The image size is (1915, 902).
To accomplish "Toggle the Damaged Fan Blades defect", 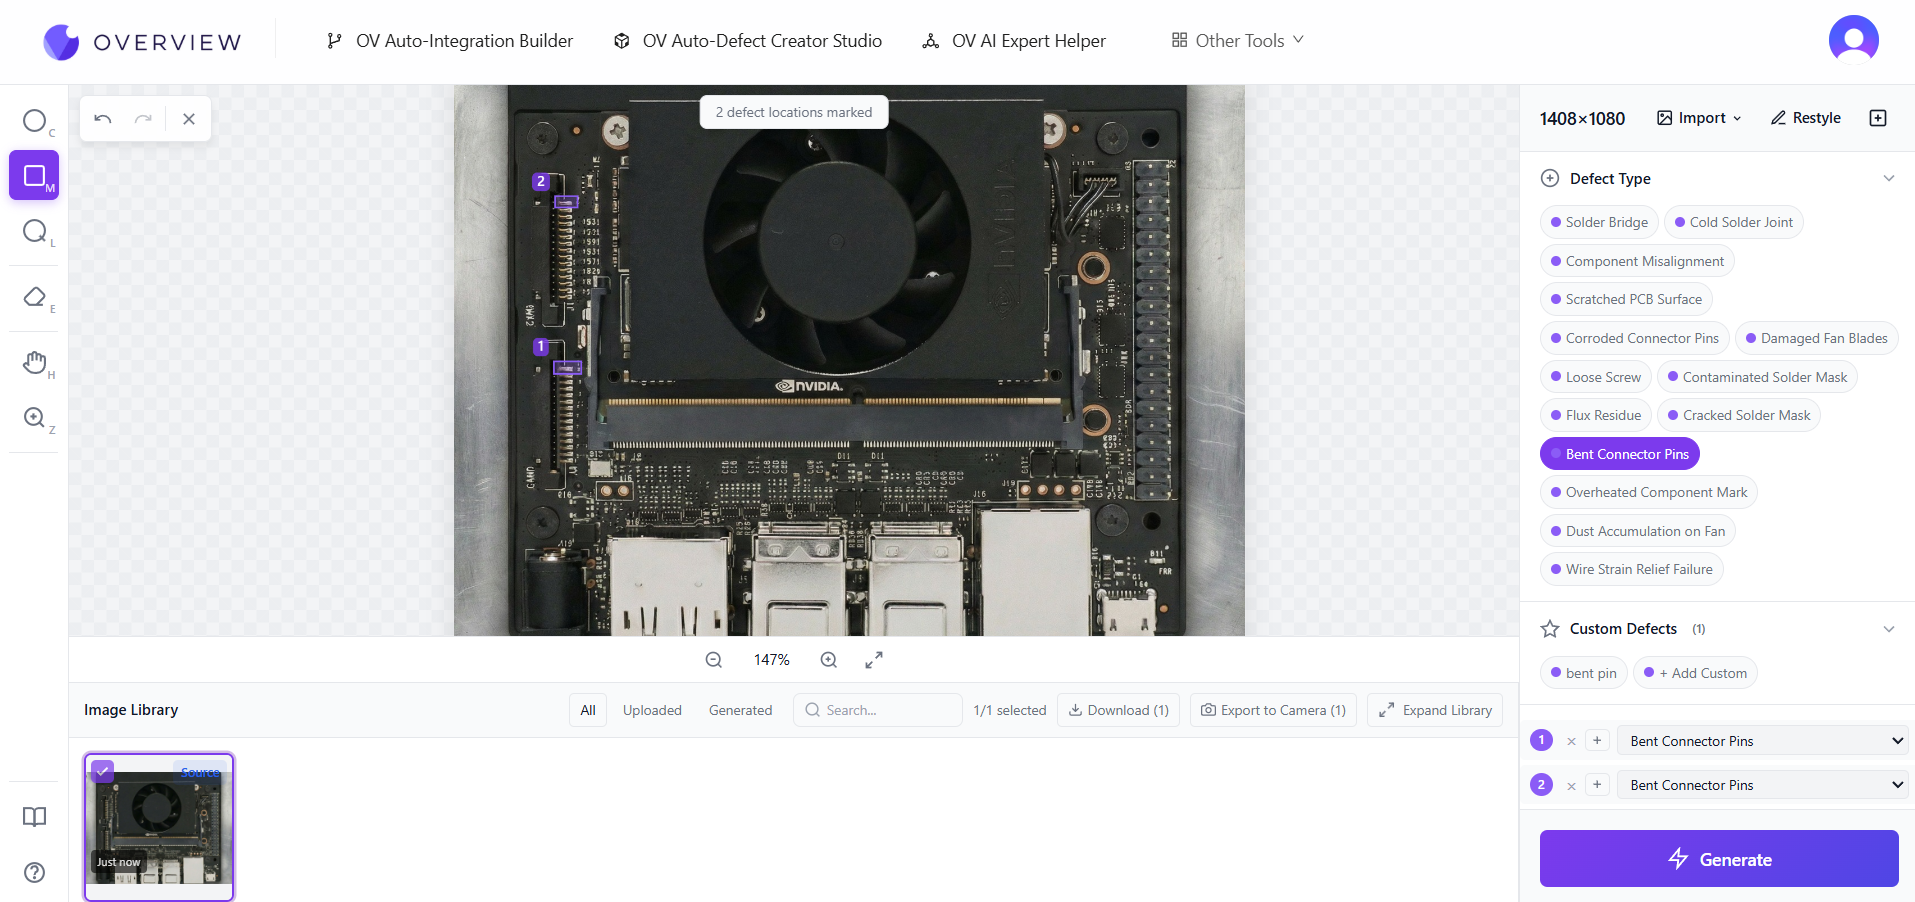I will pyautogui.click(x=1816, y=338).
